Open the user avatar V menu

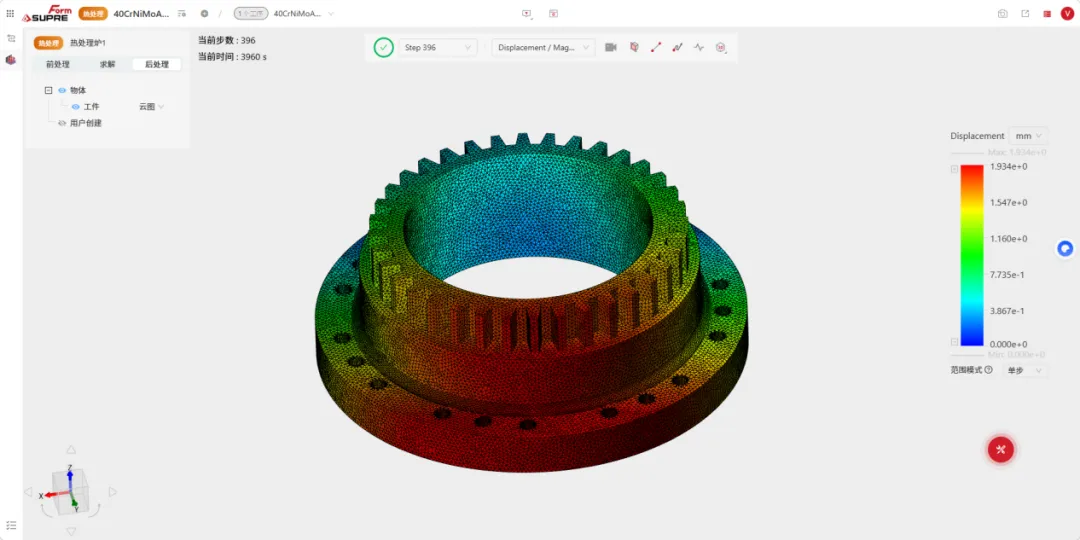1067,14
